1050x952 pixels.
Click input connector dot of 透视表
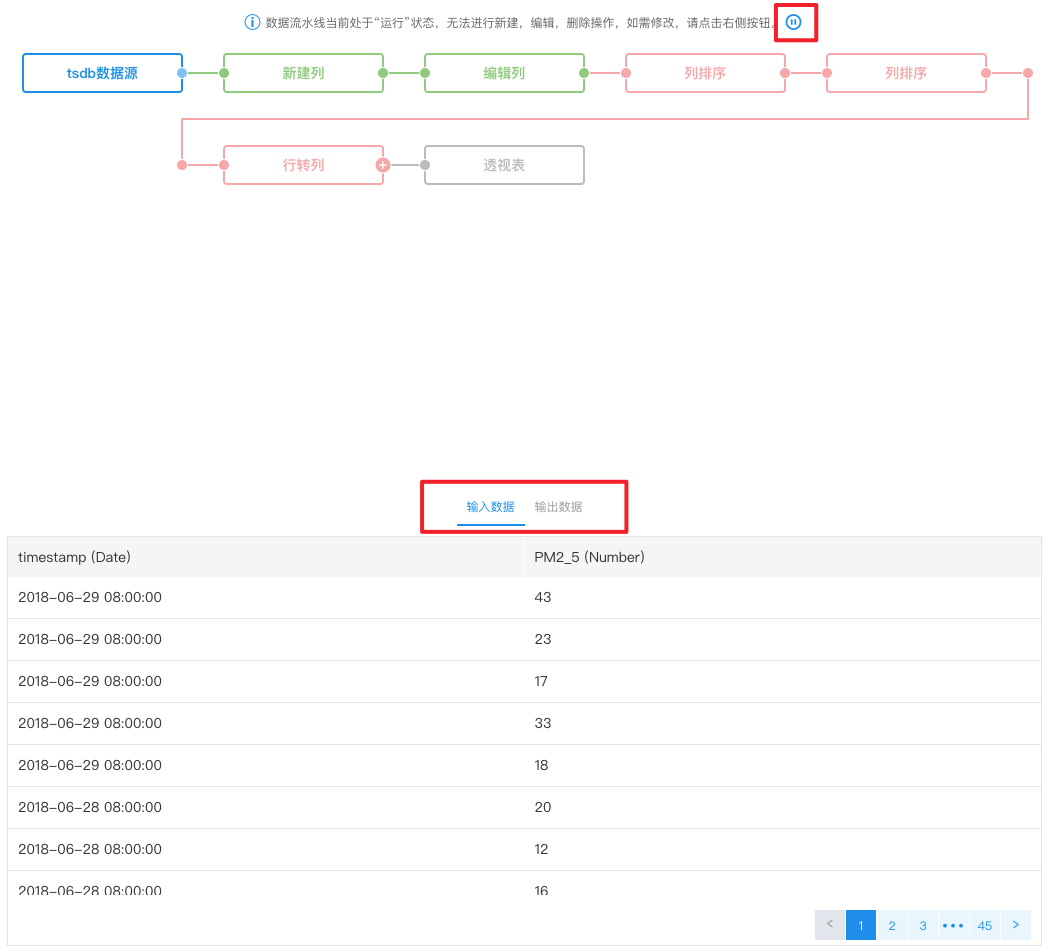(425, 165)
